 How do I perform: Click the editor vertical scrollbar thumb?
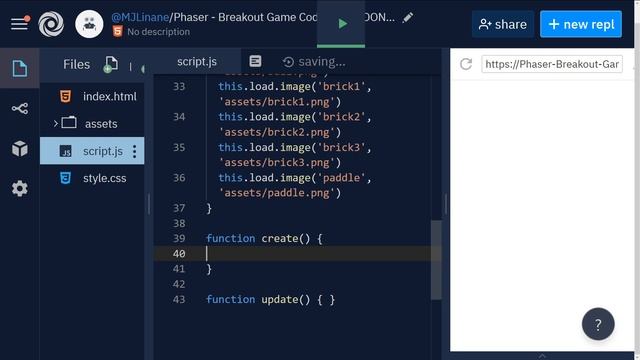tap(436, 260)
